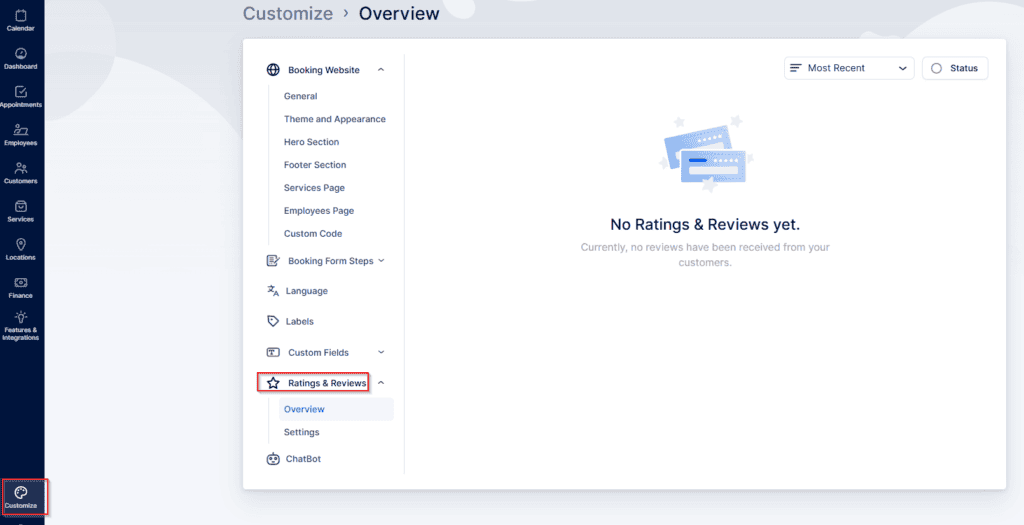Open the Customize palette icon
This screenshot has height=525, width=1024.
point(21,492)
